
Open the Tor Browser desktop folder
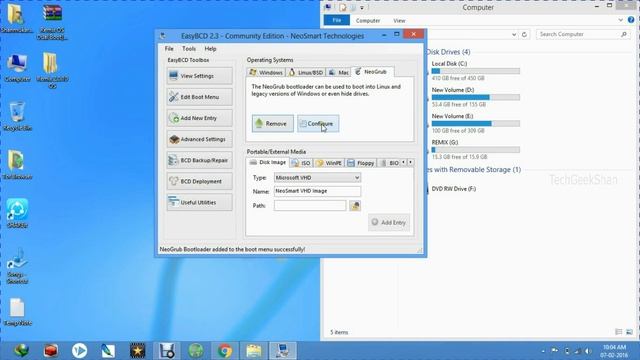[x=17, y=165]
